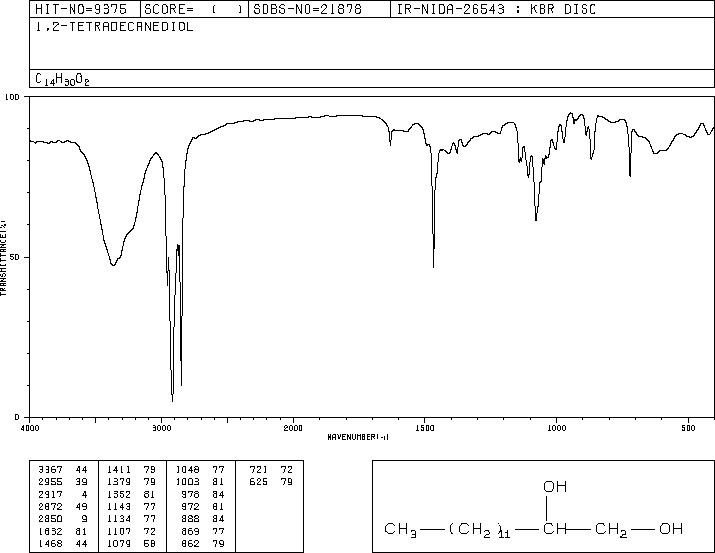Click the CH carbon bearing the upper OH
715x553 pixels.
[x=554, y=529]
